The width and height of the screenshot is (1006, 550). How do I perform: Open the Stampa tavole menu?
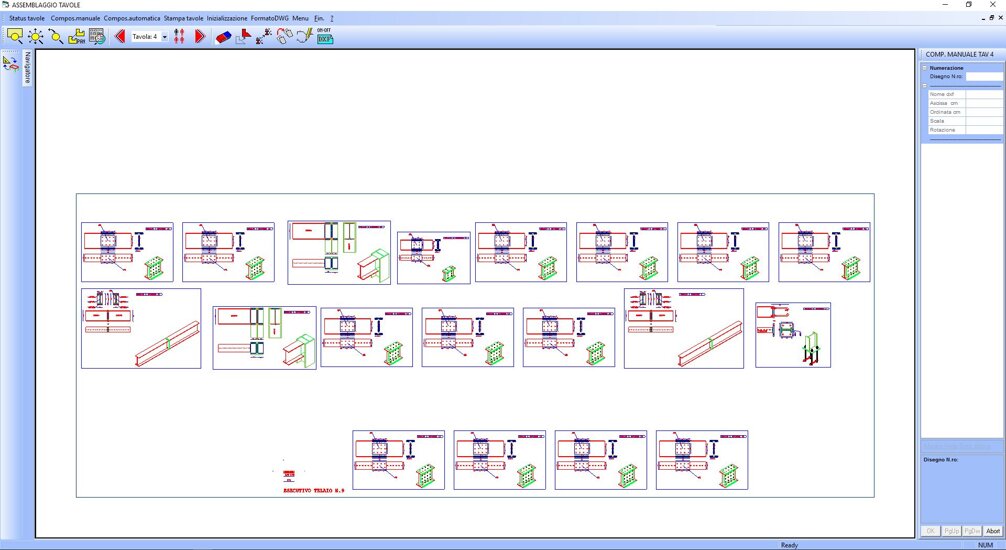coord(184,18)
